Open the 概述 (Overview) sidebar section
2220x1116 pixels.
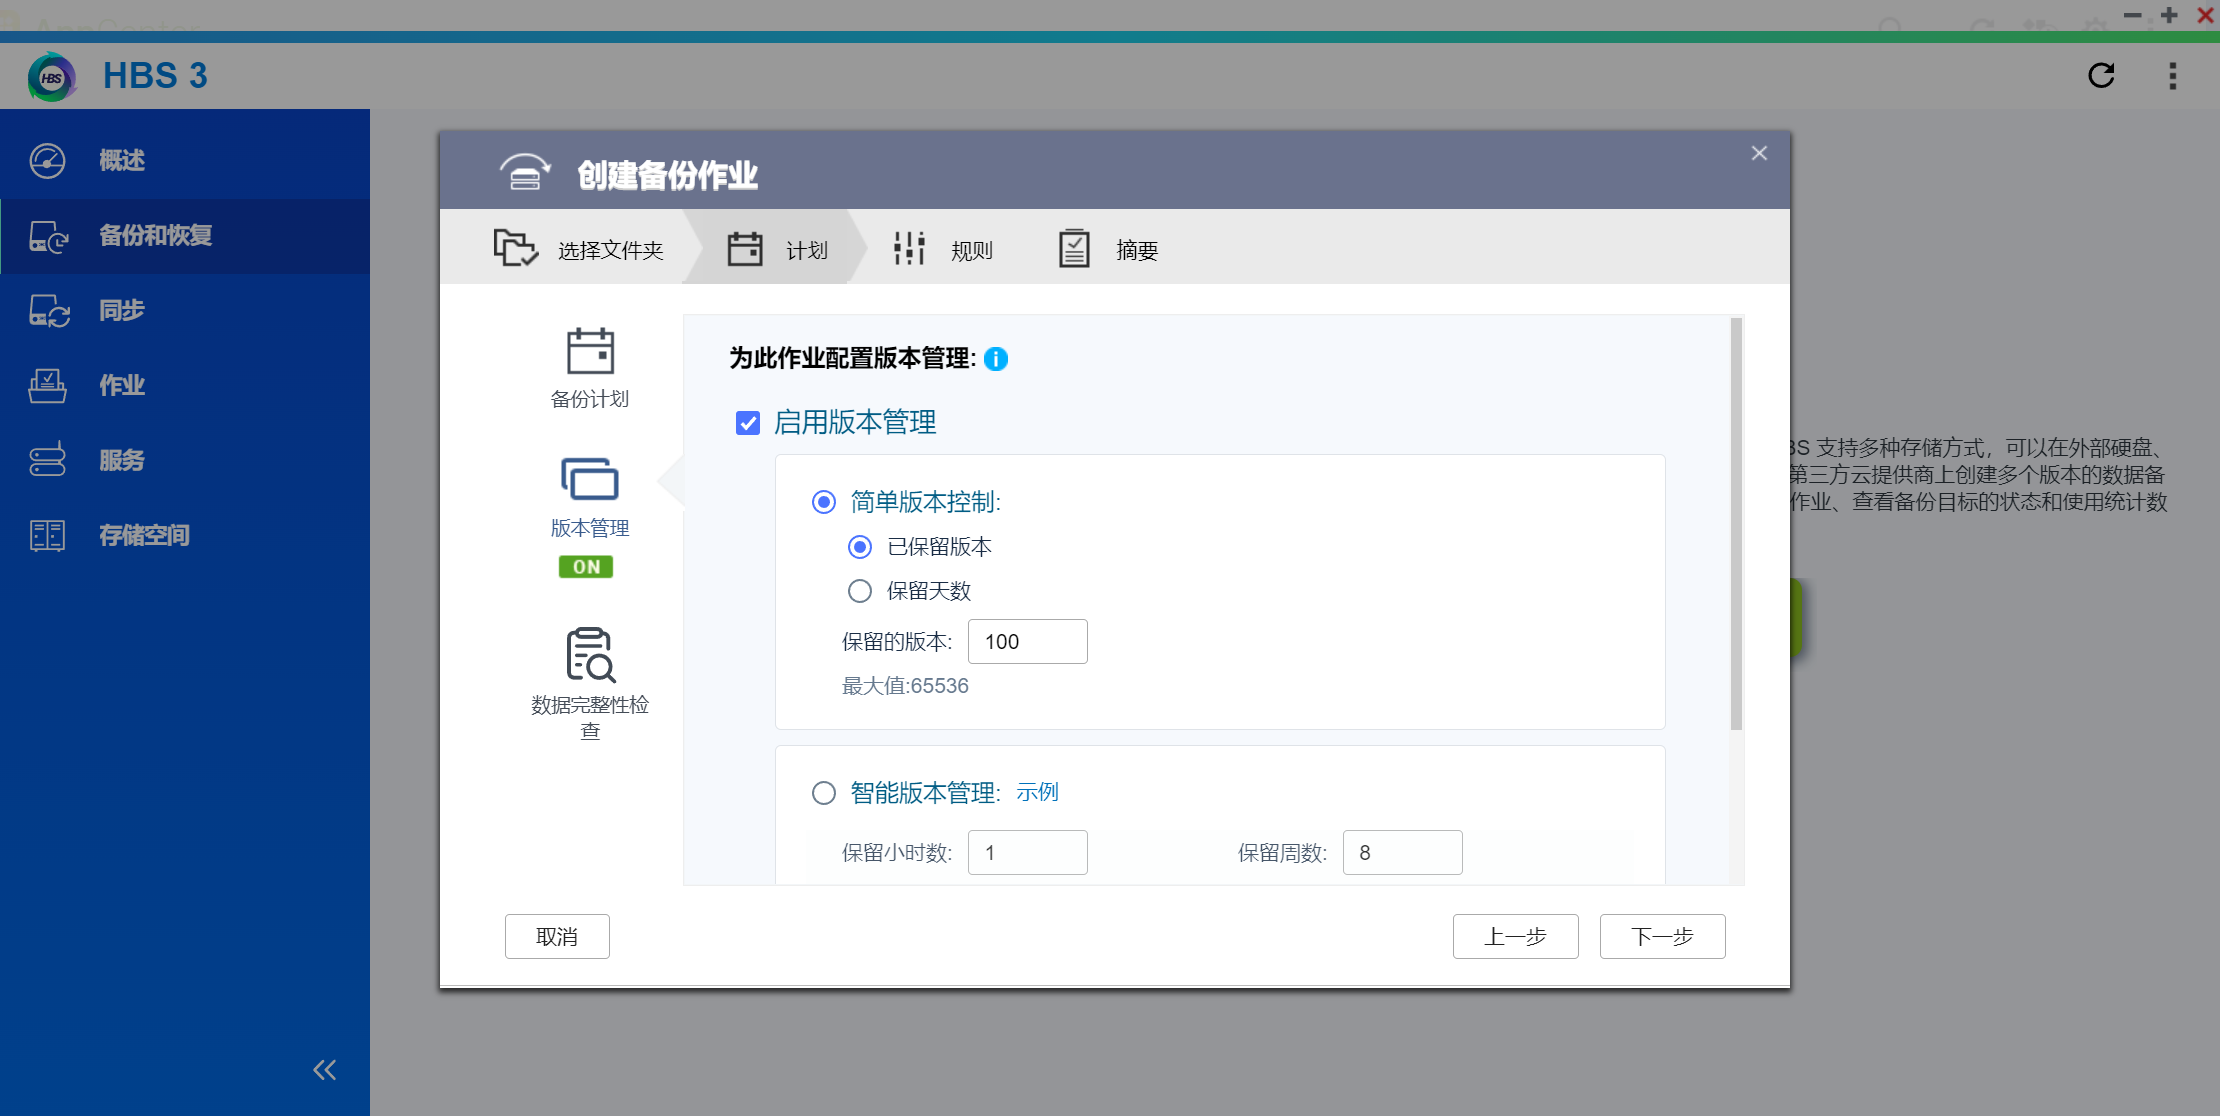pyautogui.click(x=121, y=160)
